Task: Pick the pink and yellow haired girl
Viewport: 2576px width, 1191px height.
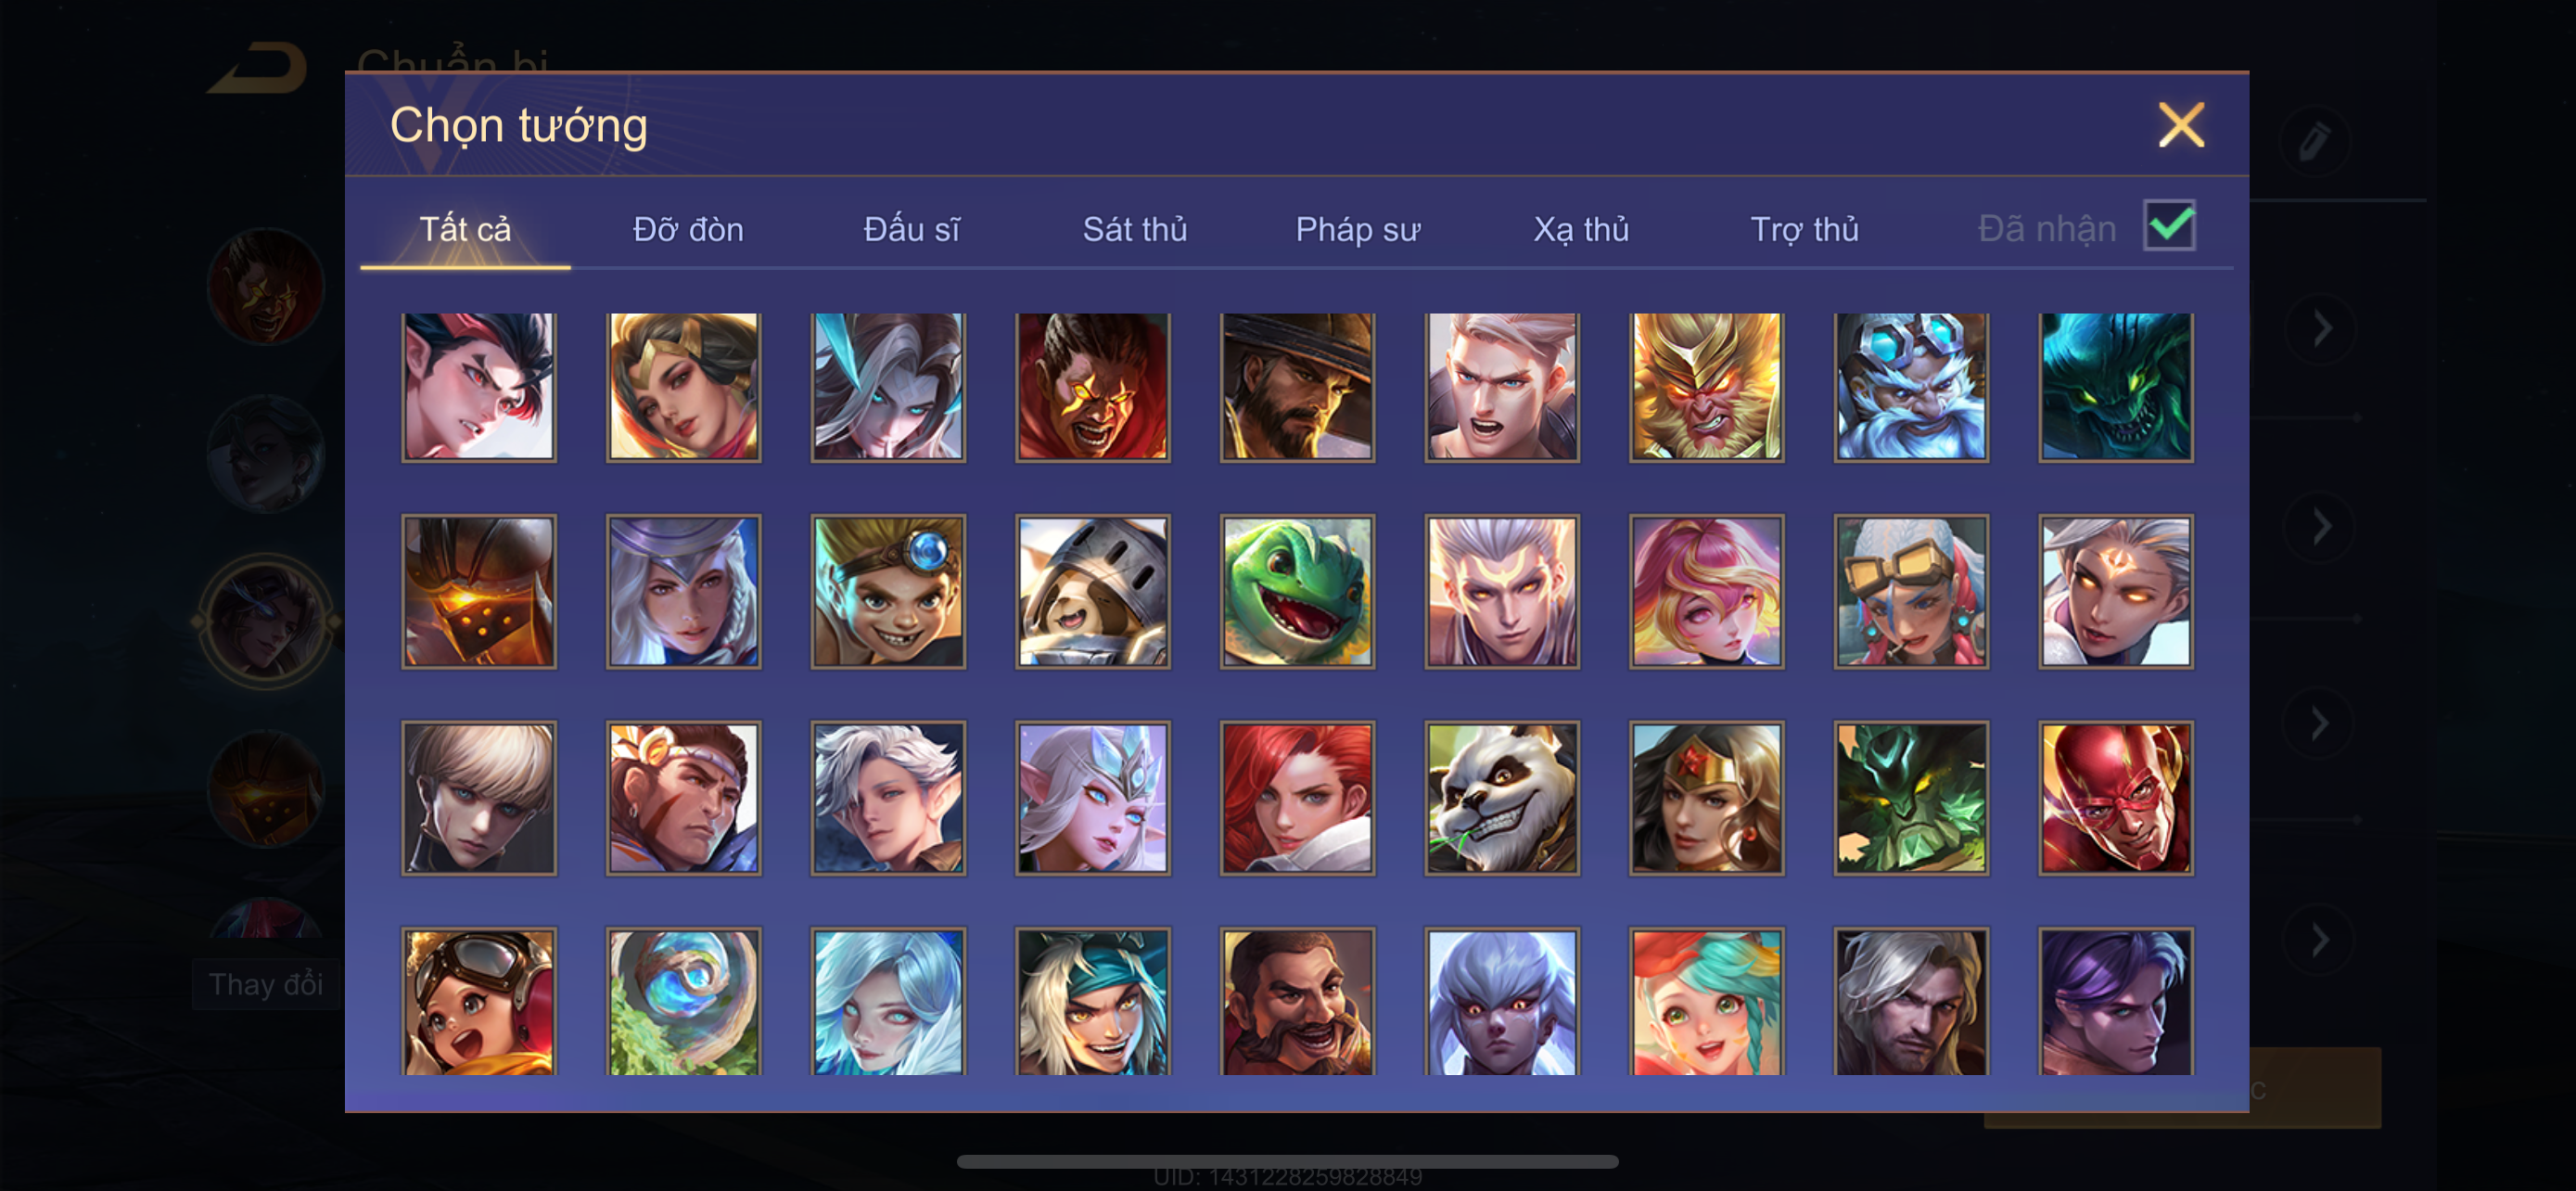Action: click(1706, 591)
